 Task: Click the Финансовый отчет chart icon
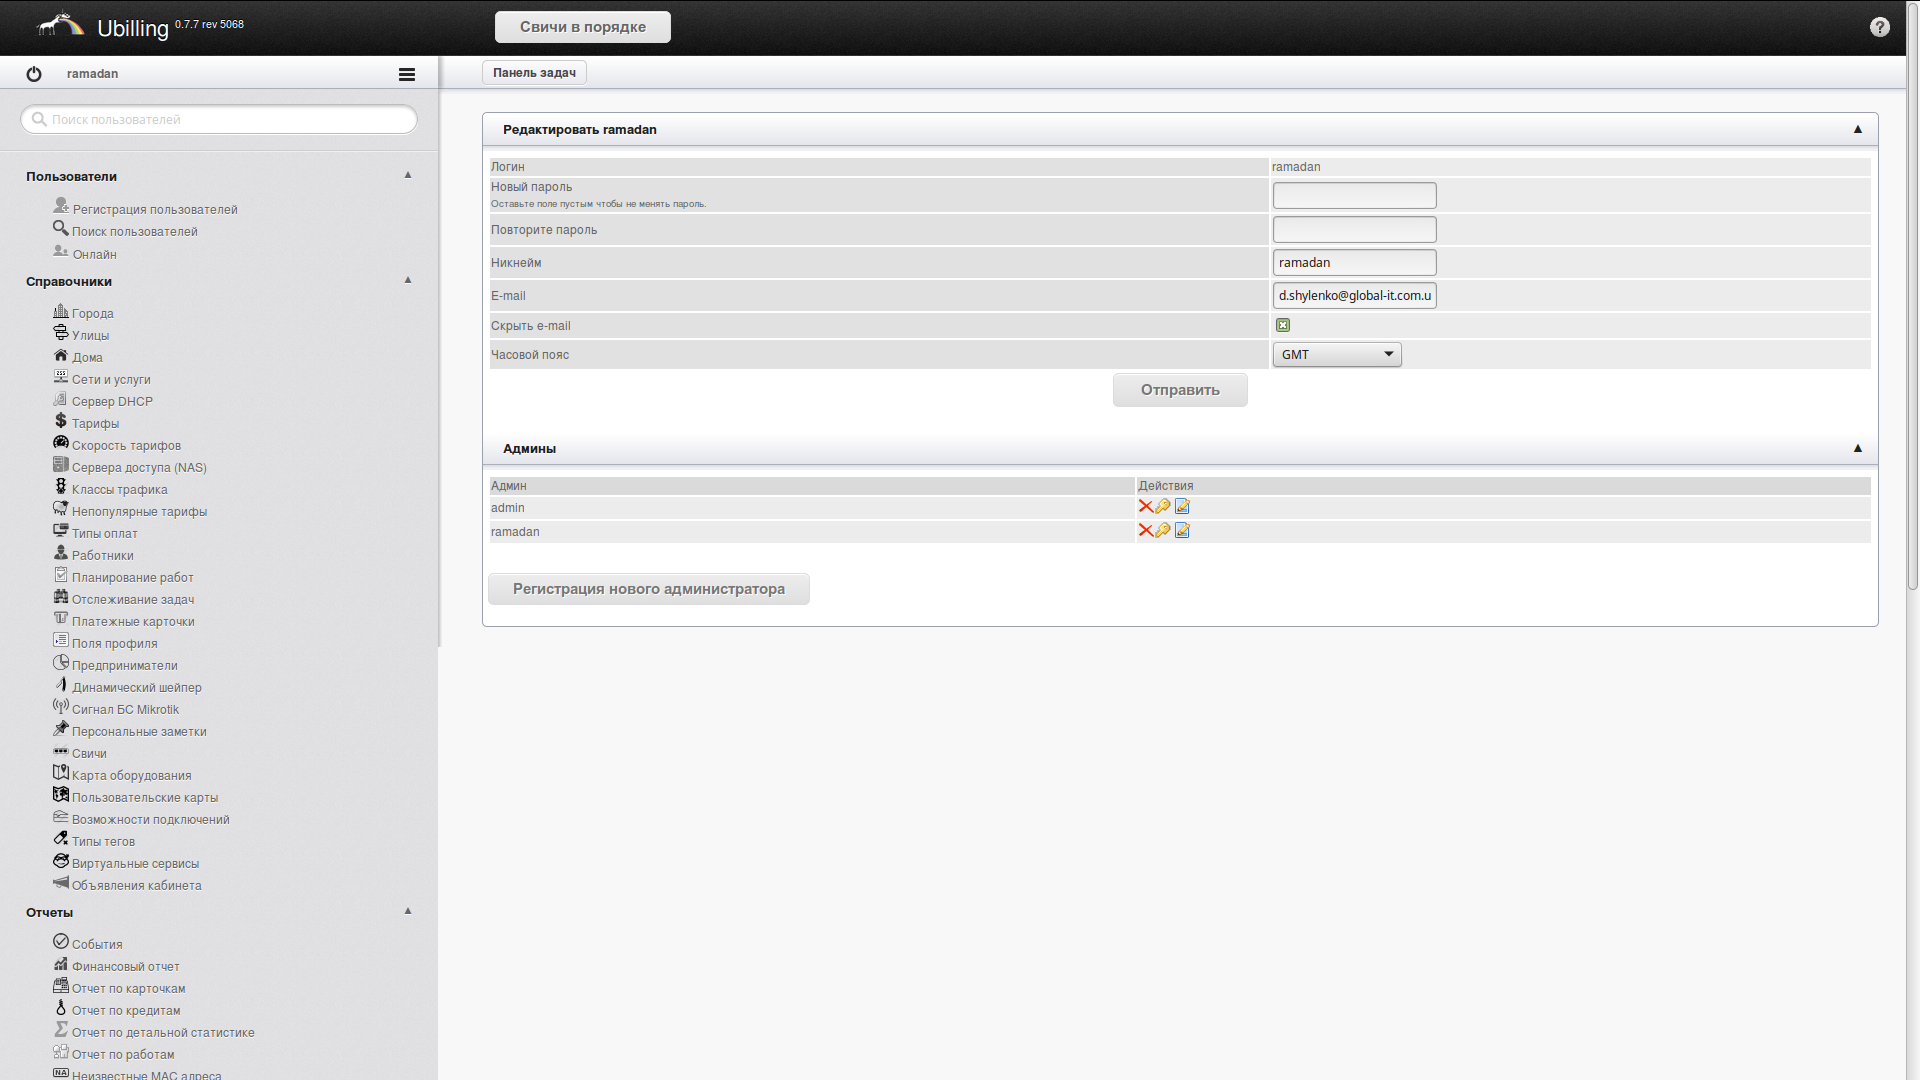tap(61, 964)
